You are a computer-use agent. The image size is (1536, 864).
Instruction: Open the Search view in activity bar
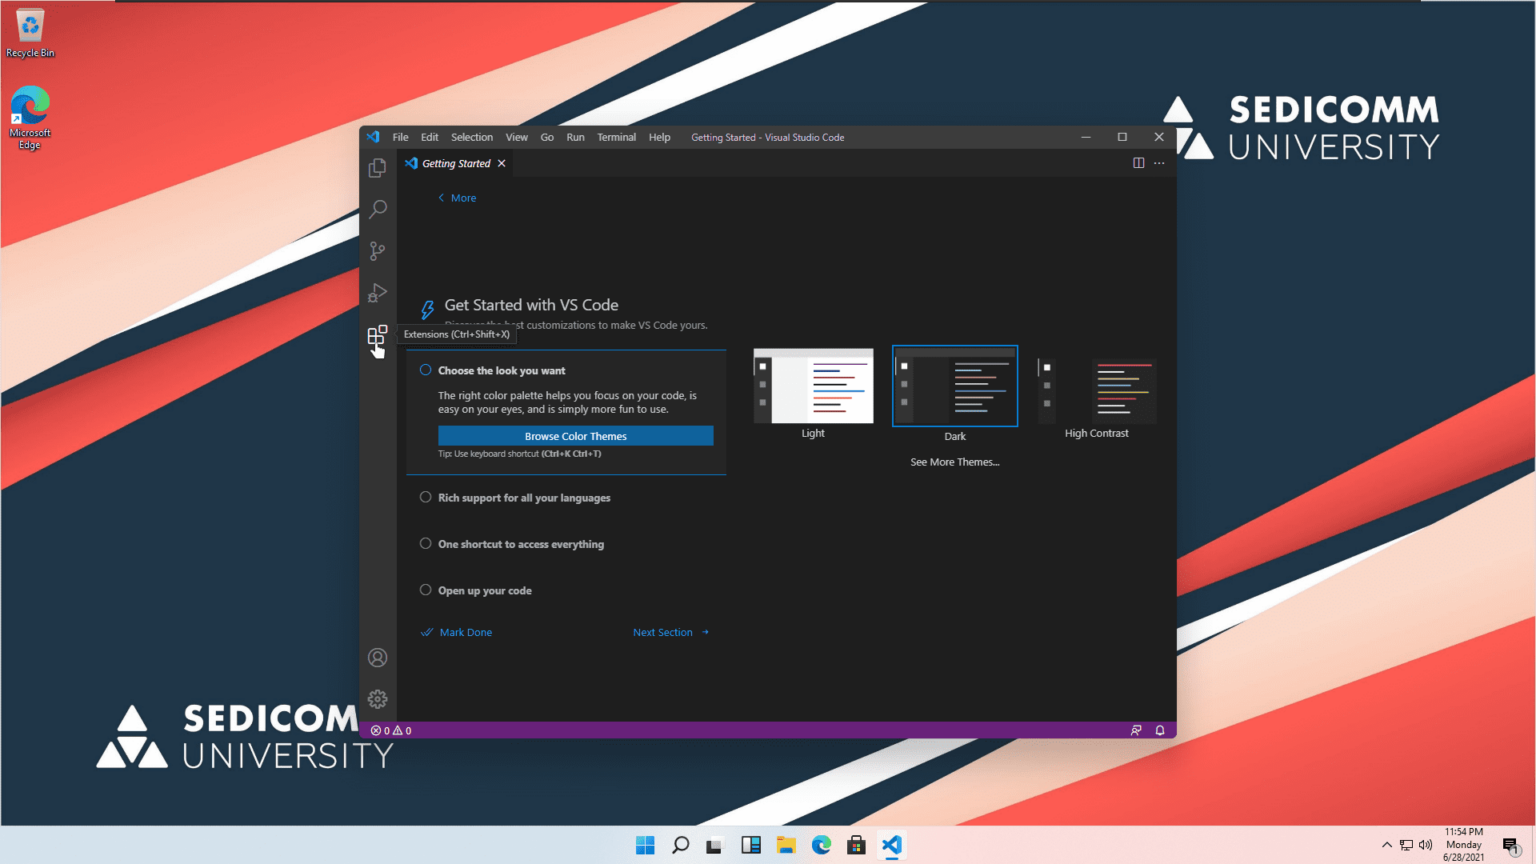377,209
